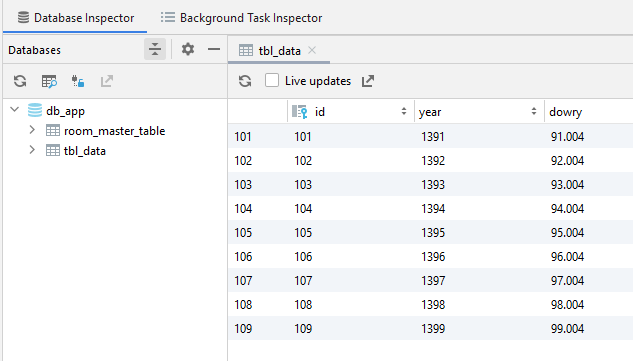Image resolution: width=633 pixels, height=361 pixels.
Task: Click the Live updates label
Action: [x=318, y=81]
